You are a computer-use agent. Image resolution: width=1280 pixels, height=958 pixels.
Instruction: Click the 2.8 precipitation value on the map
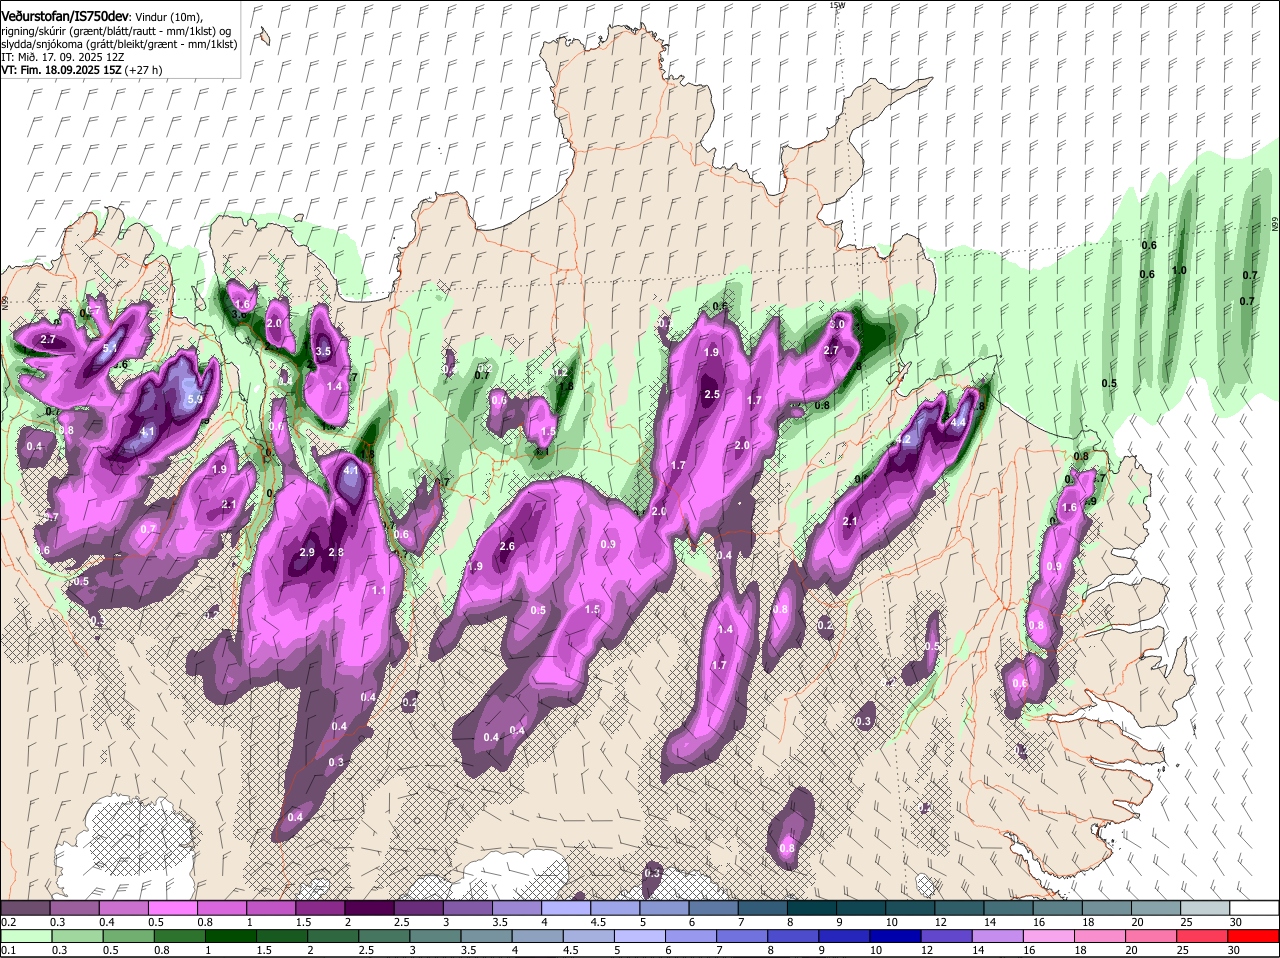pyautogui.click(x=336, y=552)
